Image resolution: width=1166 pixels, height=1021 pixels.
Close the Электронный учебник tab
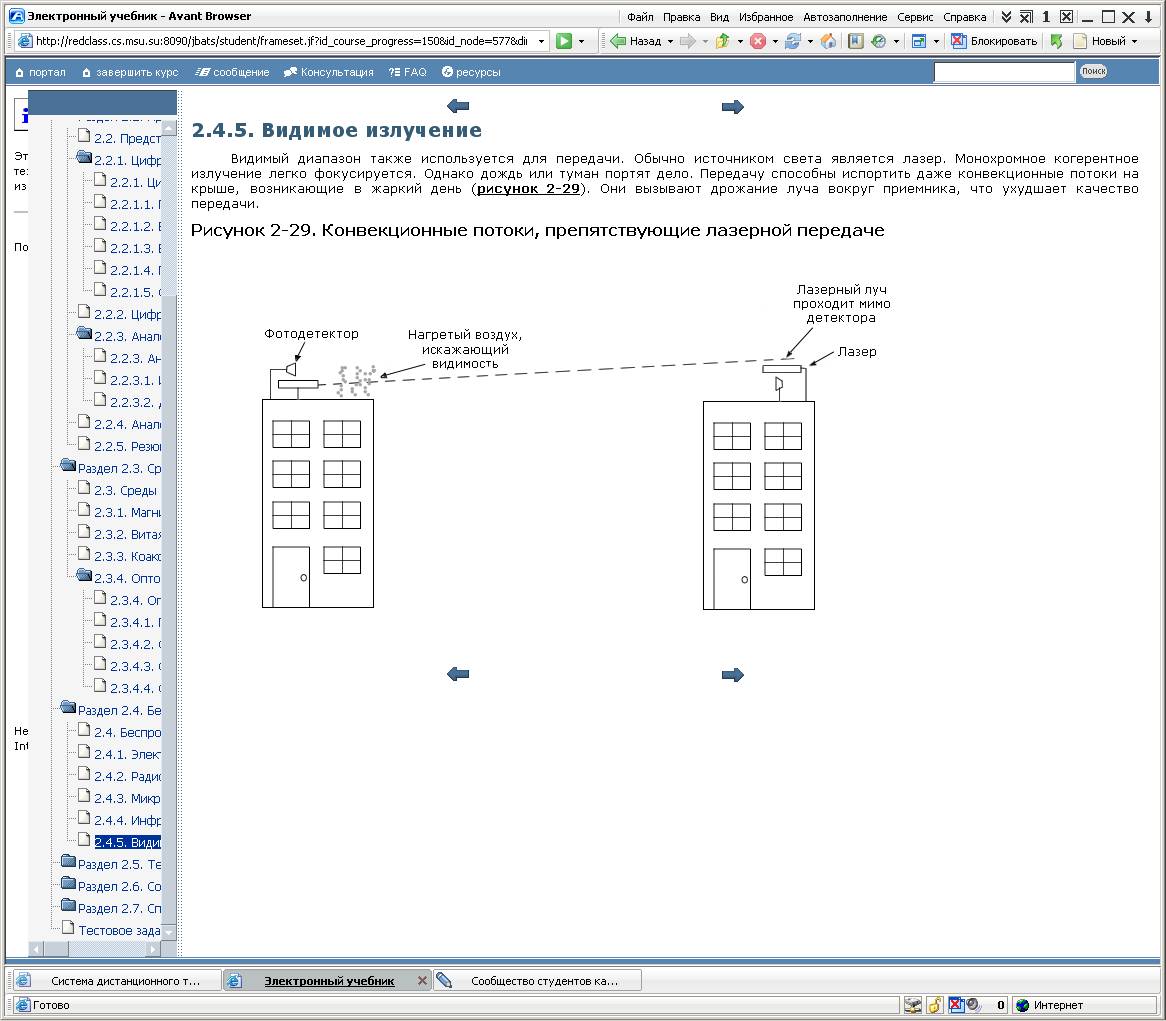(x=422, y=981)
